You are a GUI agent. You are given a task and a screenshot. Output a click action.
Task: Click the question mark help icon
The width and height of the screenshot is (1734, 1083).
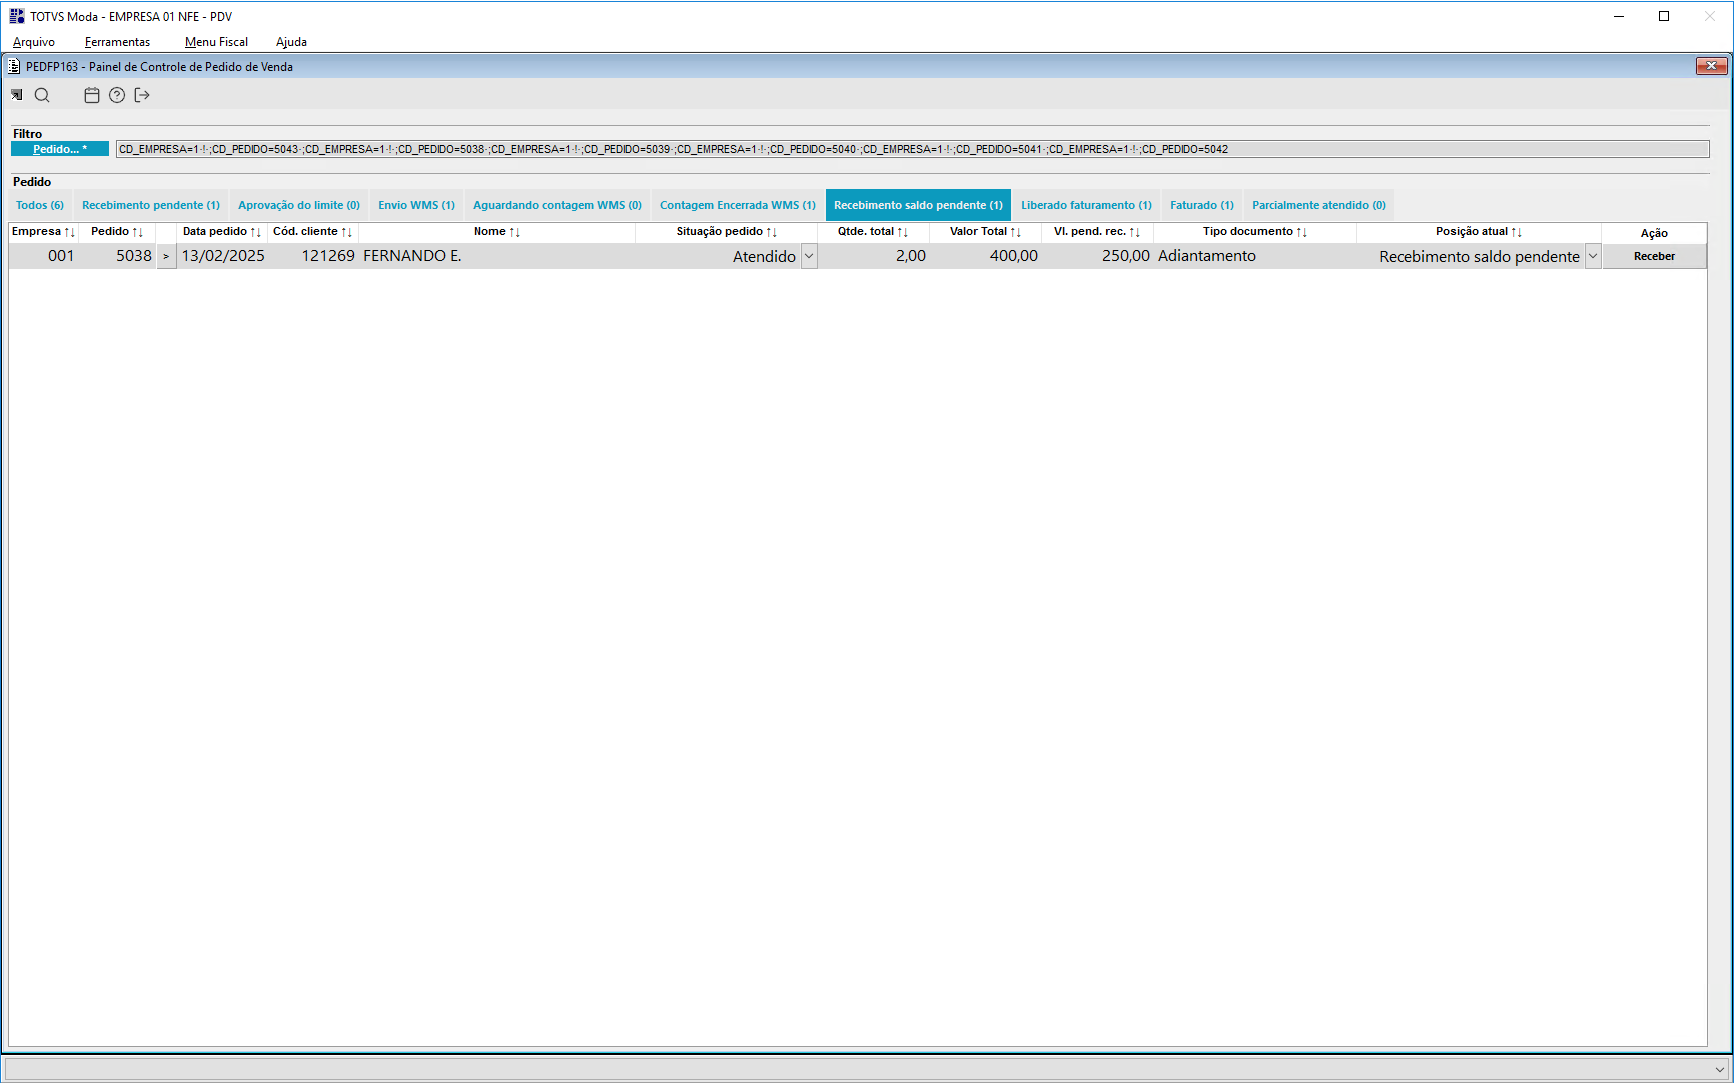coord(117,95)
